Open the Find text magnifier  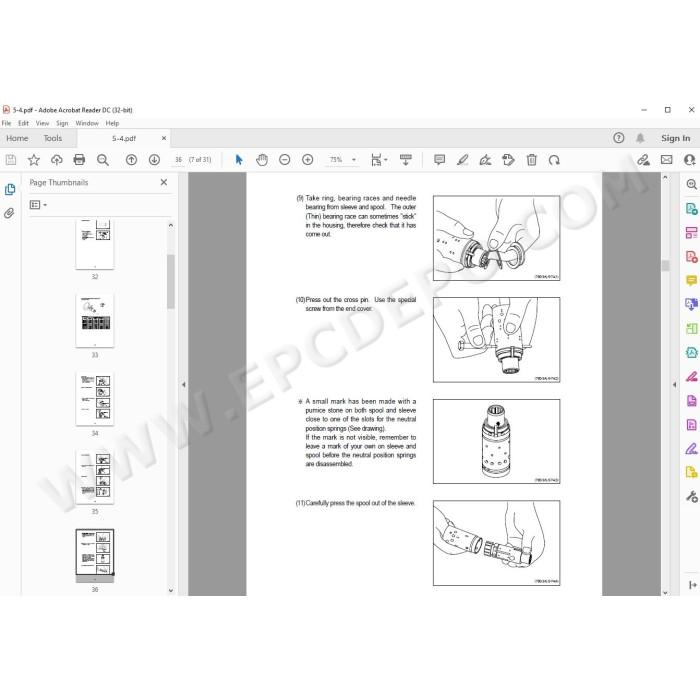(103, 160)
